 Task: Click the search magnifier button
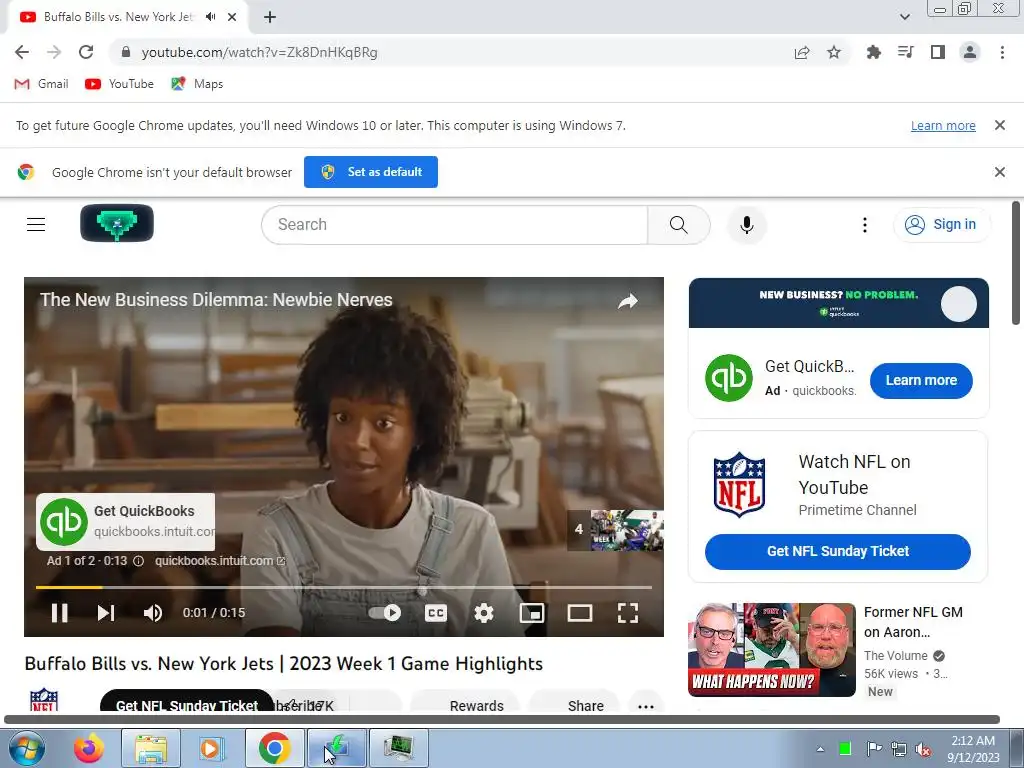tap(679, 225)
